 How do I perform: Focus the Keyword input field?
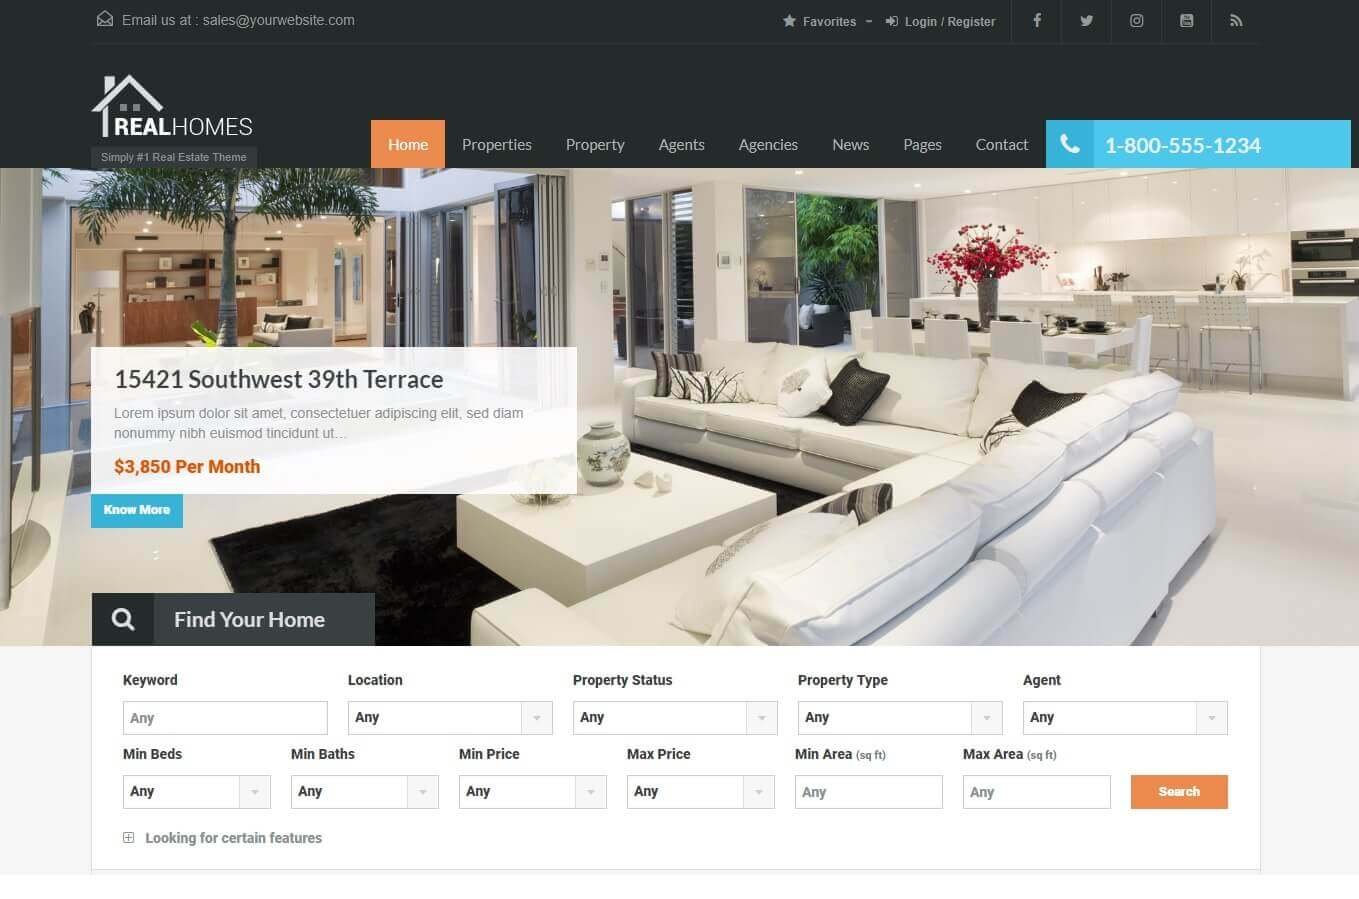point(225,718)
